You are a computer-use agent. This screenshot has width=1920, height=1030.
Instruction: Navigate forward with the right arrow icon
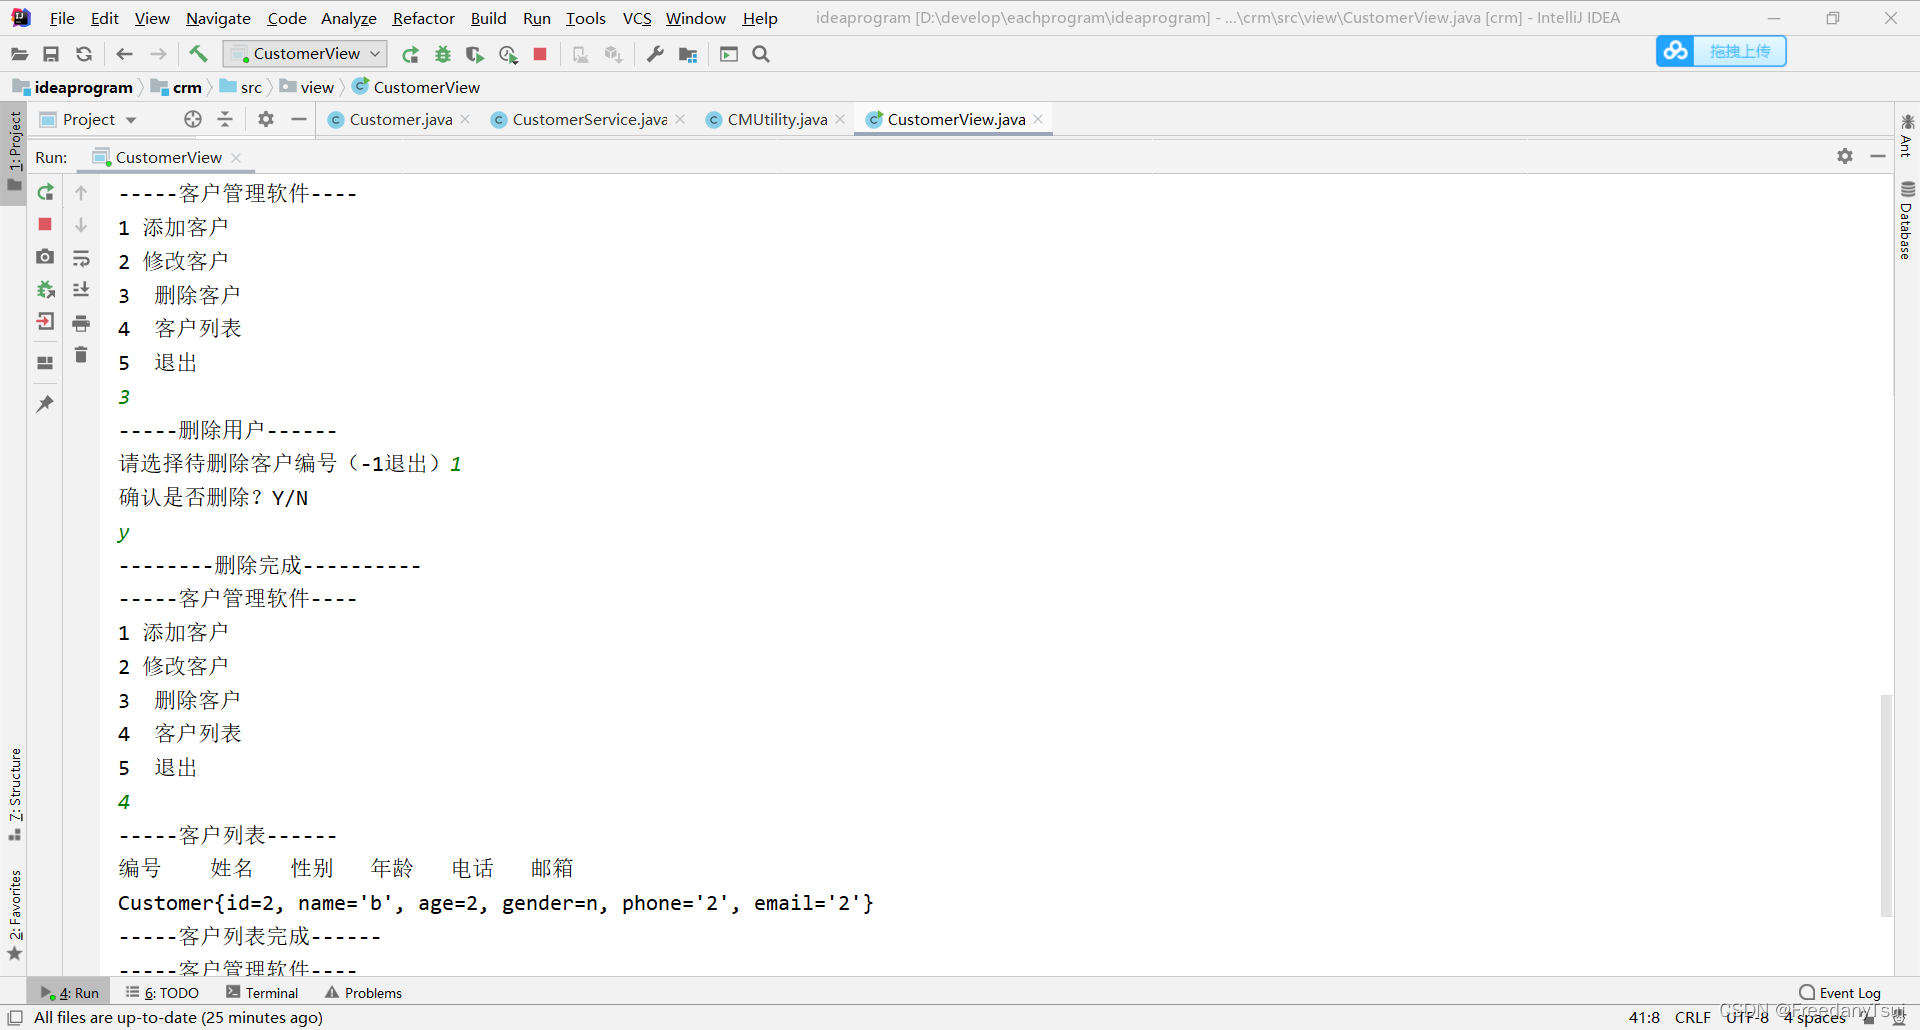coord(158,54)
